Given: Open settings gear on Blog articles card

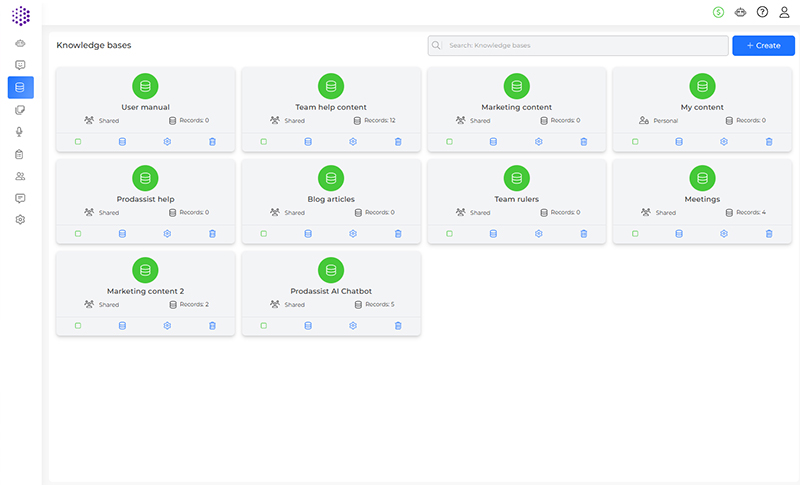Looking at the screenshot, I should tap(353, 234).
